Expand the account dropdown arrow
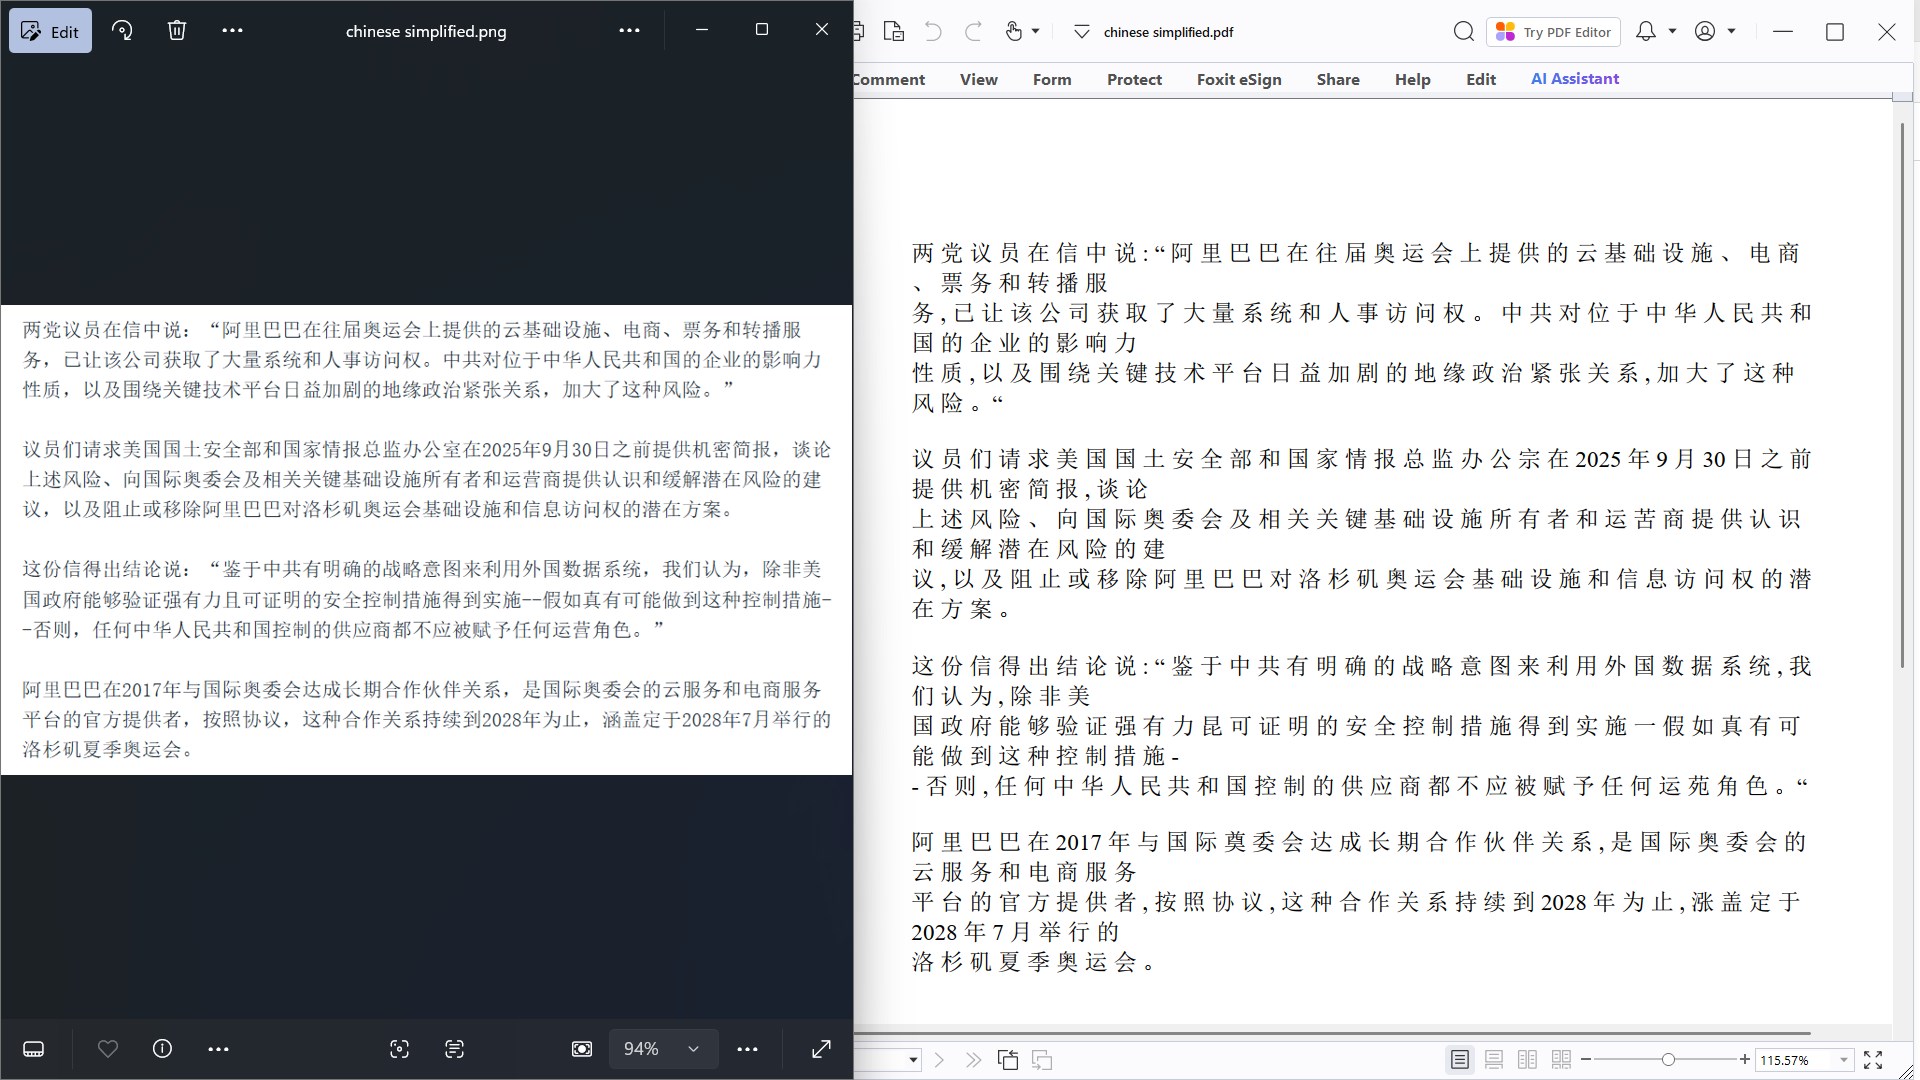 click(x=1732, y=32)
